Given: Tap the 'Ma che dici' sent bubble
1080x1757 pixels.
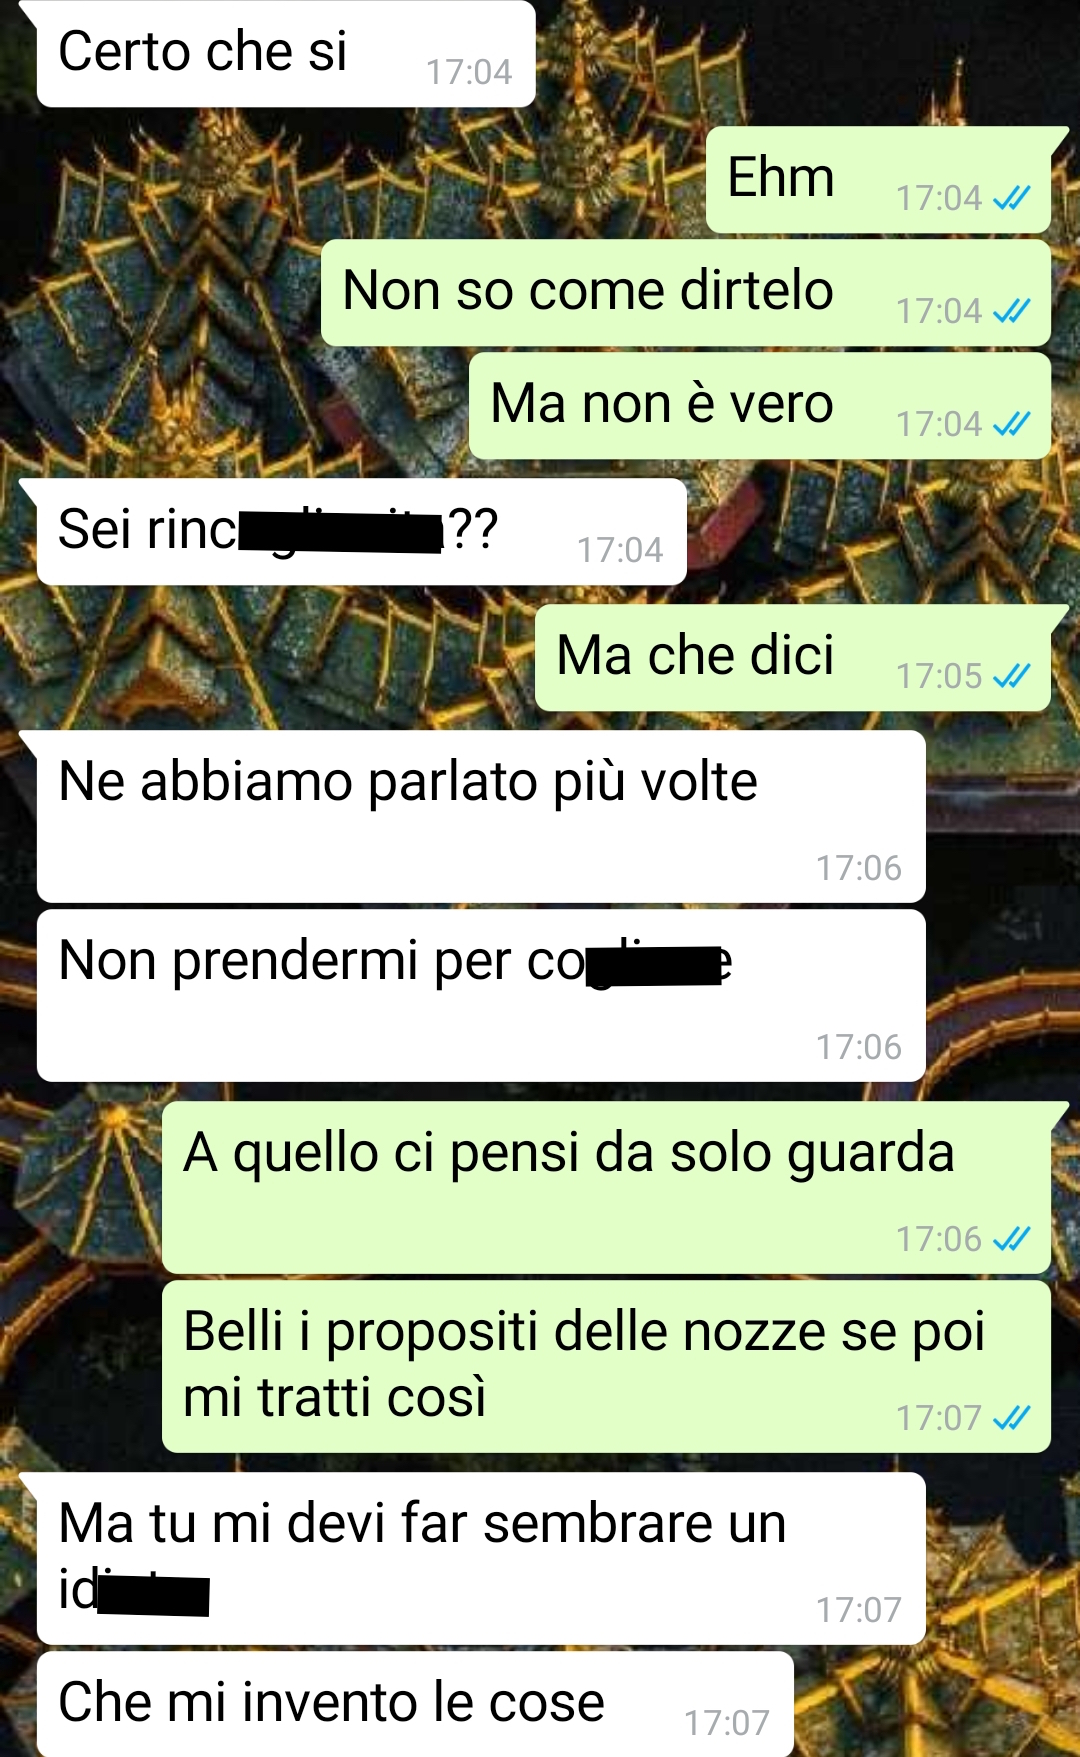Looking at the screenshot, I should (x=793, y=658).
